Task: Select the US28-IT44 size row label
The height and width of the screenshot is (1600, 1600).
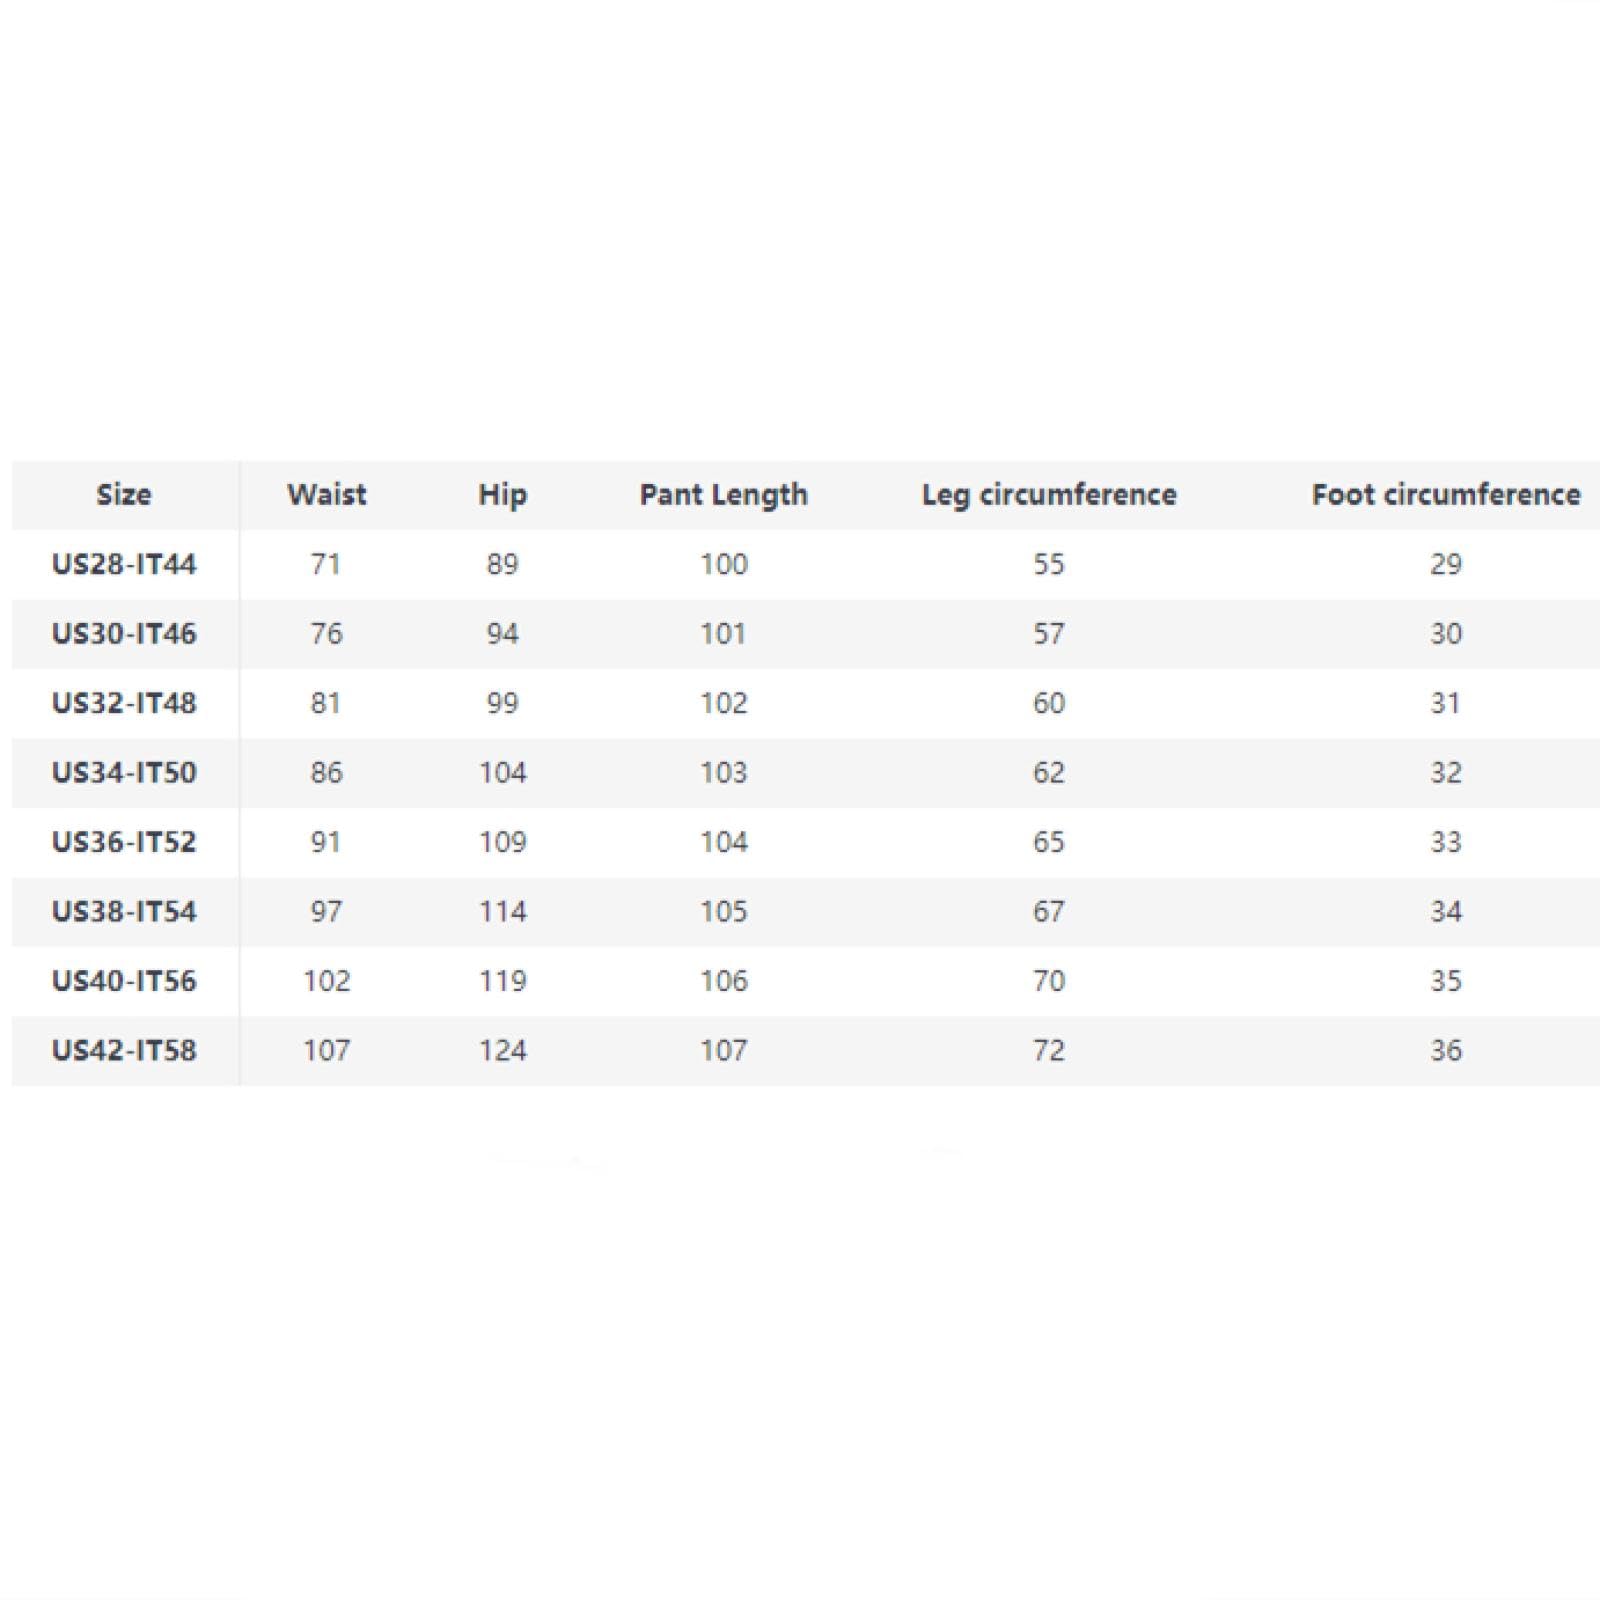Action: point(124,564)
